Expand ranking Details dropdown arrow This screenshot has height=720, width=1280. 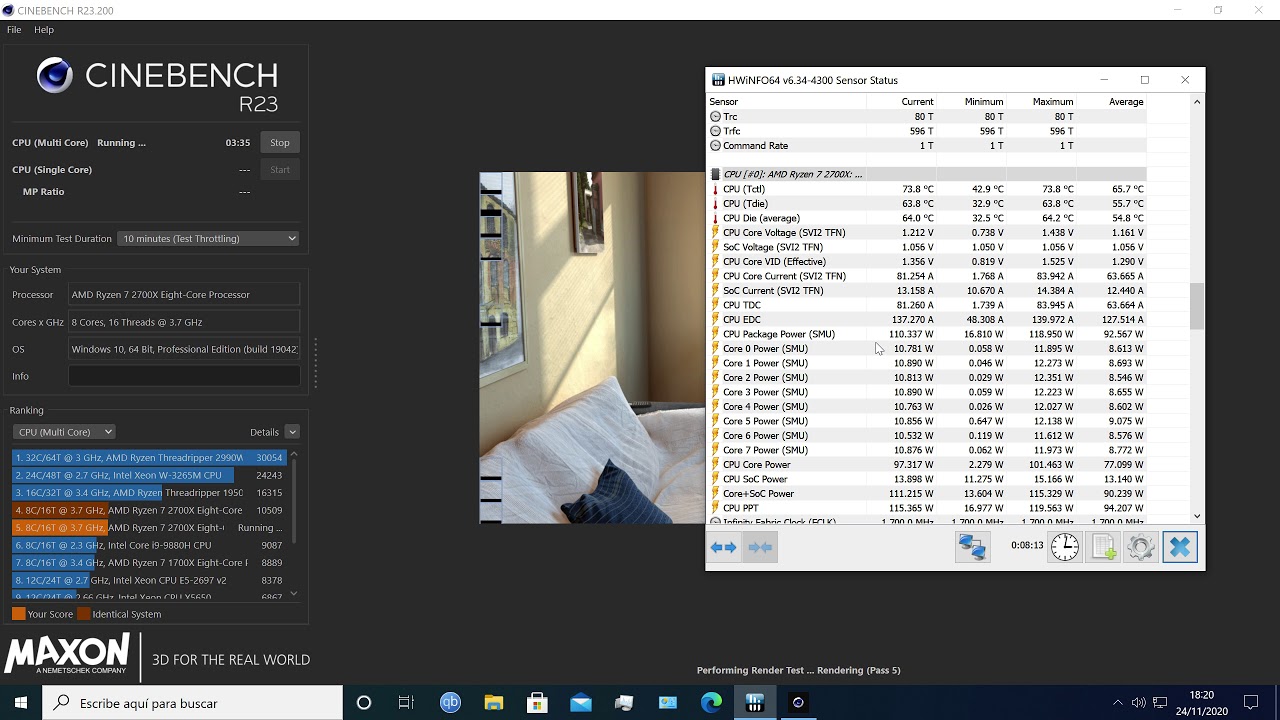coord(292,432)
